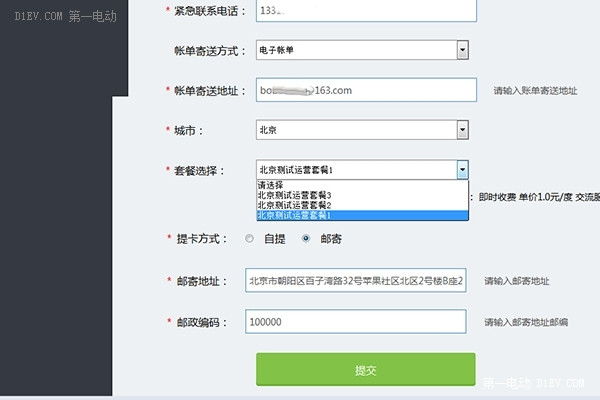Submit the form with green 提交 button
The height and width of the screenshot is (400, 600).
click(366, 369)
